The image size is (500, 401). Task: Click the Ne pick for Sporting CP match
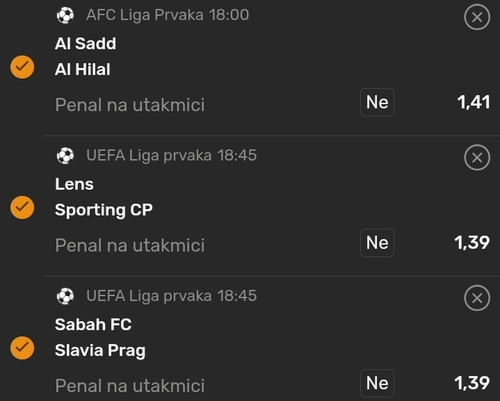377,243
